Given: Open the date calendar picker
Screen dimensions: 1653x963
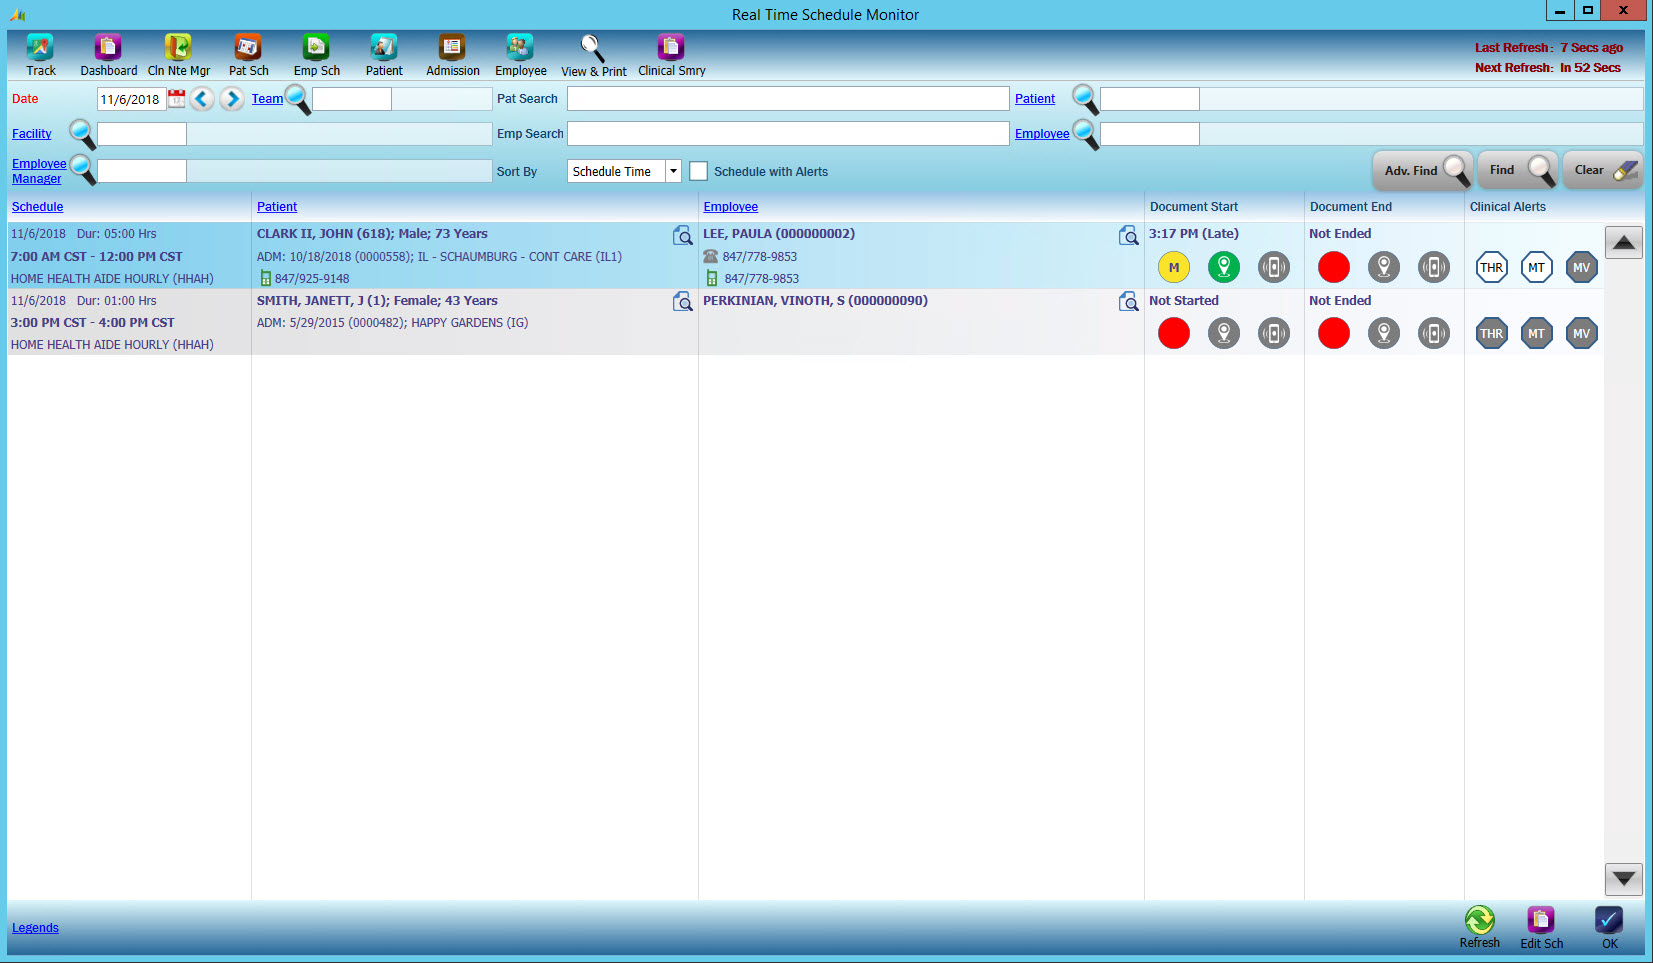Looking at the screenshot, I should coord(176,98).
